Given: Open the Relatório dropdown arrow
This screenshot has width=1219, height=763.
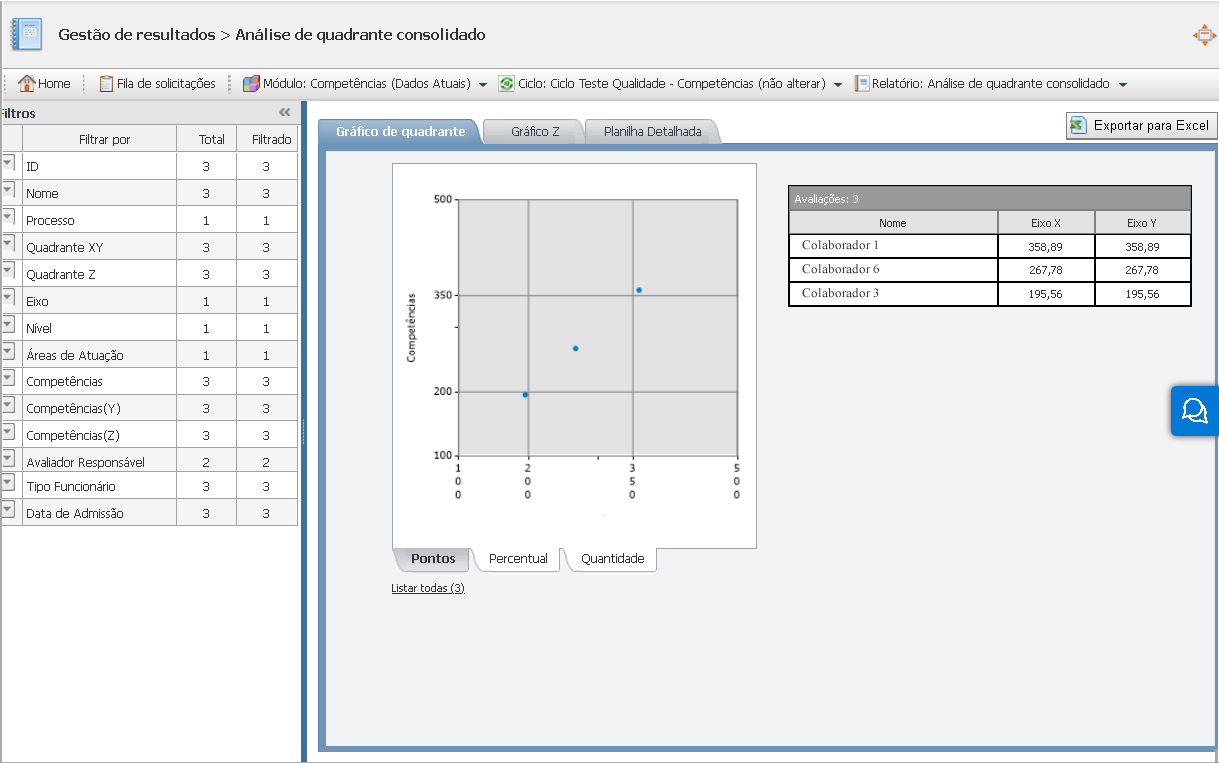Looking at the screenshot, I should click(1122, 85).
